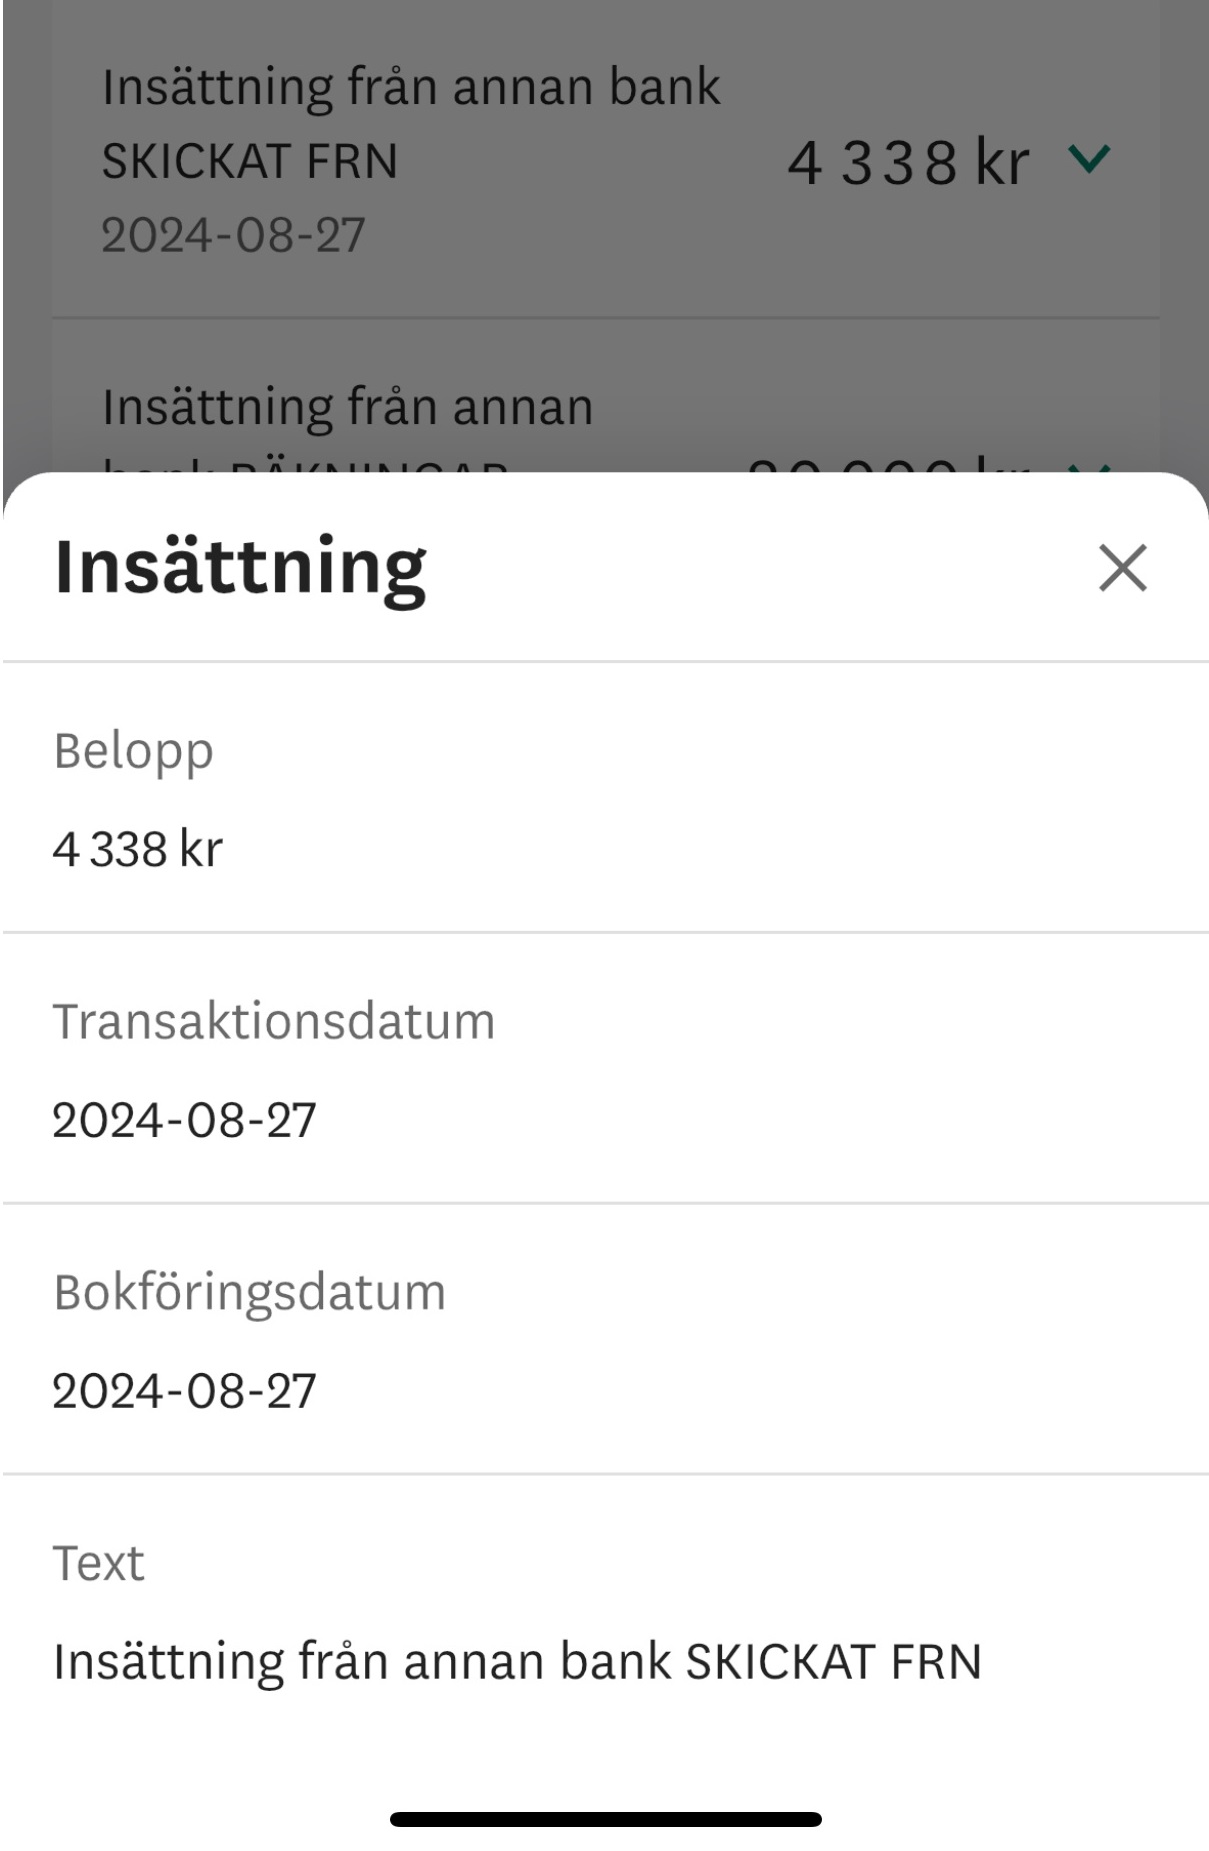Click the Bokföringsdatum label
The height and width of the screenshot is (1851, 1209).
[249, 1292]
